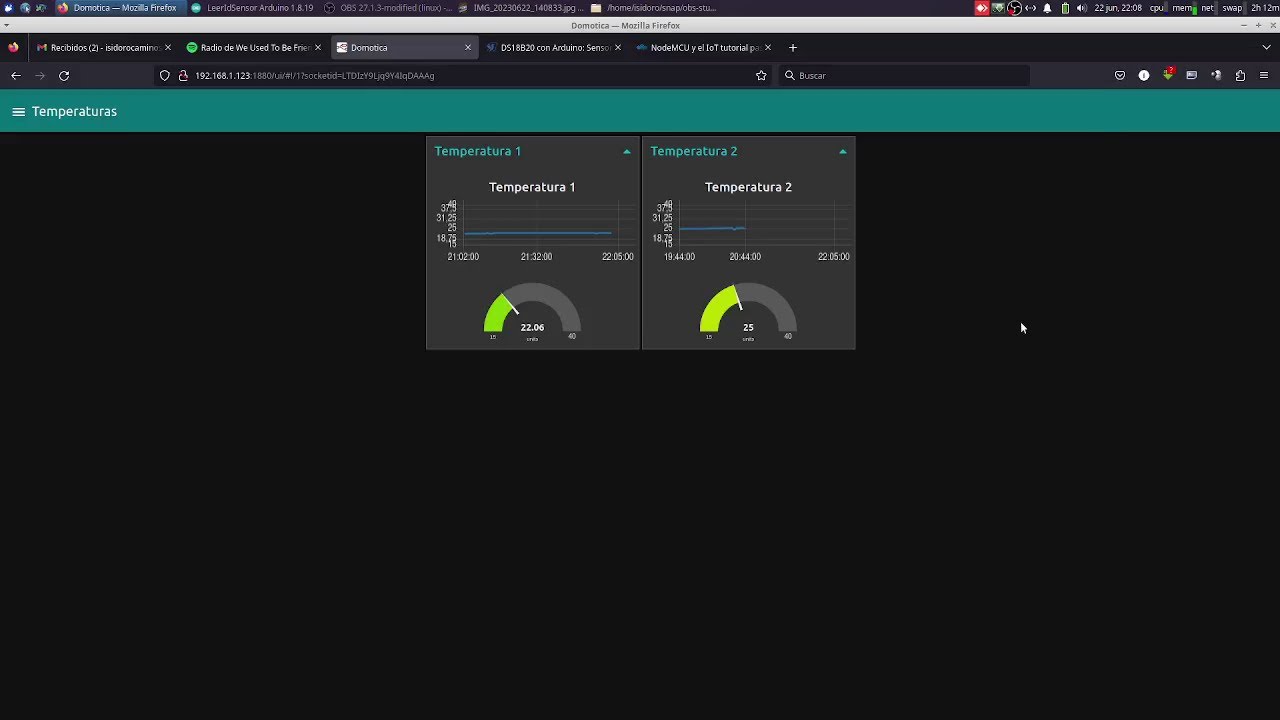
Task: Open the Pocket save icon
Action: [1120, 75]
